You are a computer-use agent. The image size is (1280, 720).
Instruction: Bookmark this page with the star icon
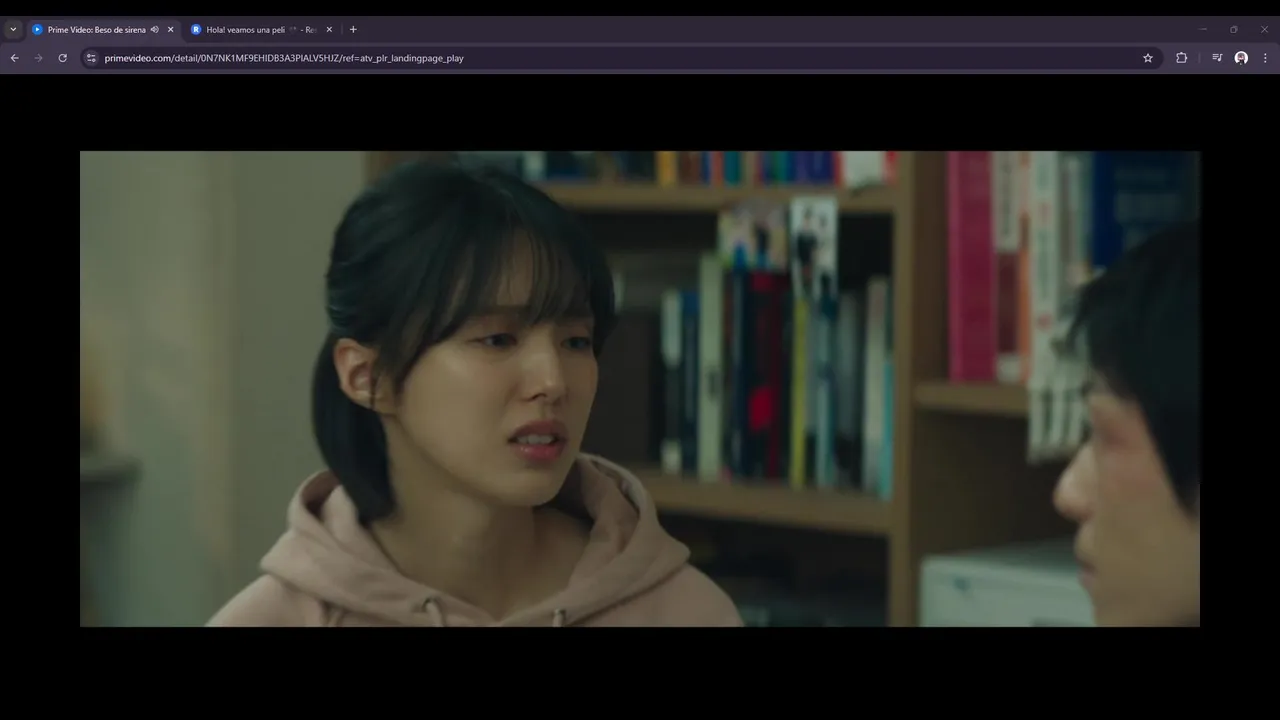coord(1148,58)
